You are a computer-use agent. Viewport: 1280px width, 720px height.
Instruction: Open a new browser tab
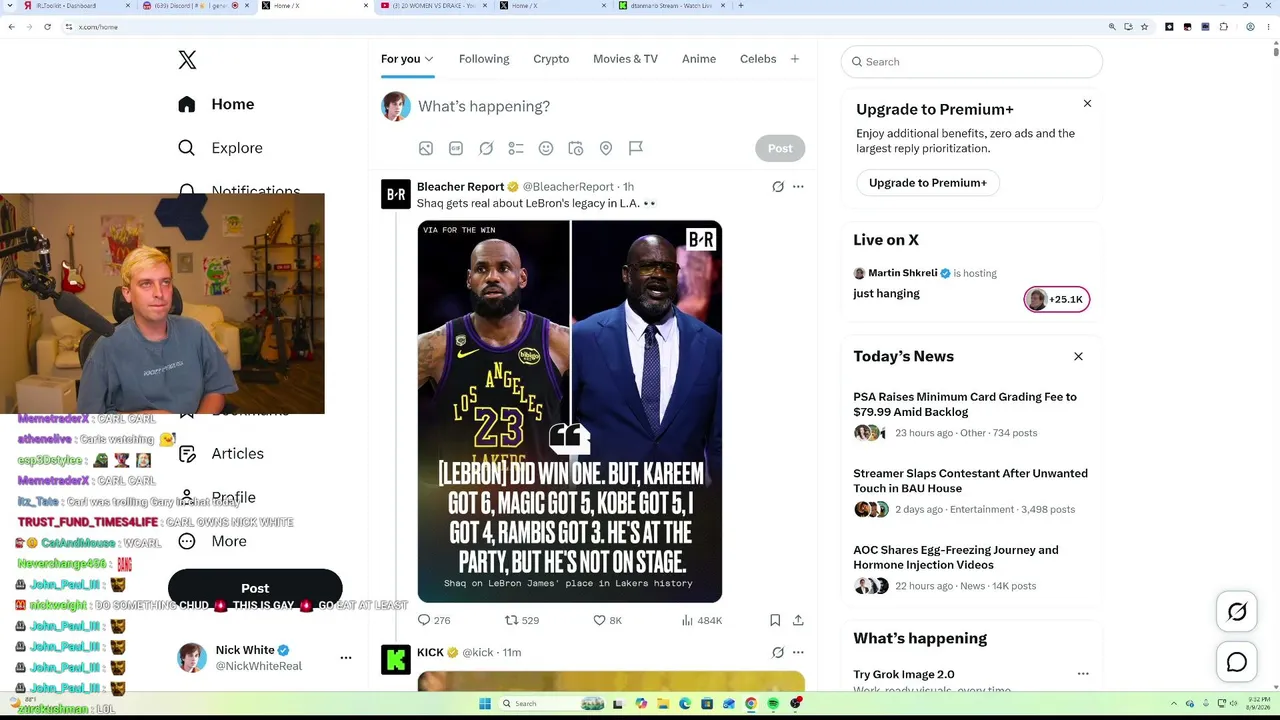pos(740,6)
